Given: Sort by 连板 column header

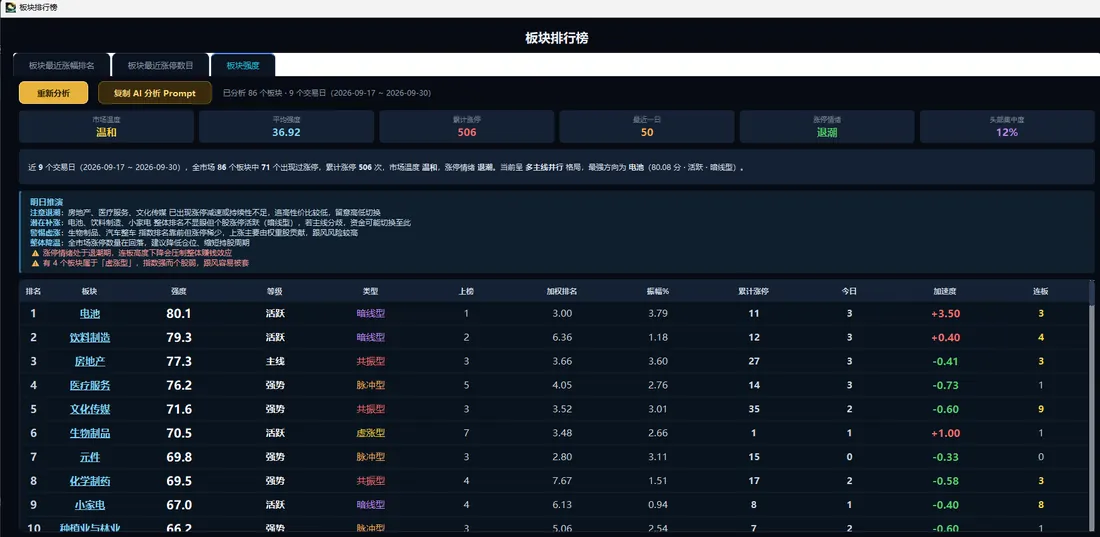Looking at the screenshot, I should (1041, 291).
